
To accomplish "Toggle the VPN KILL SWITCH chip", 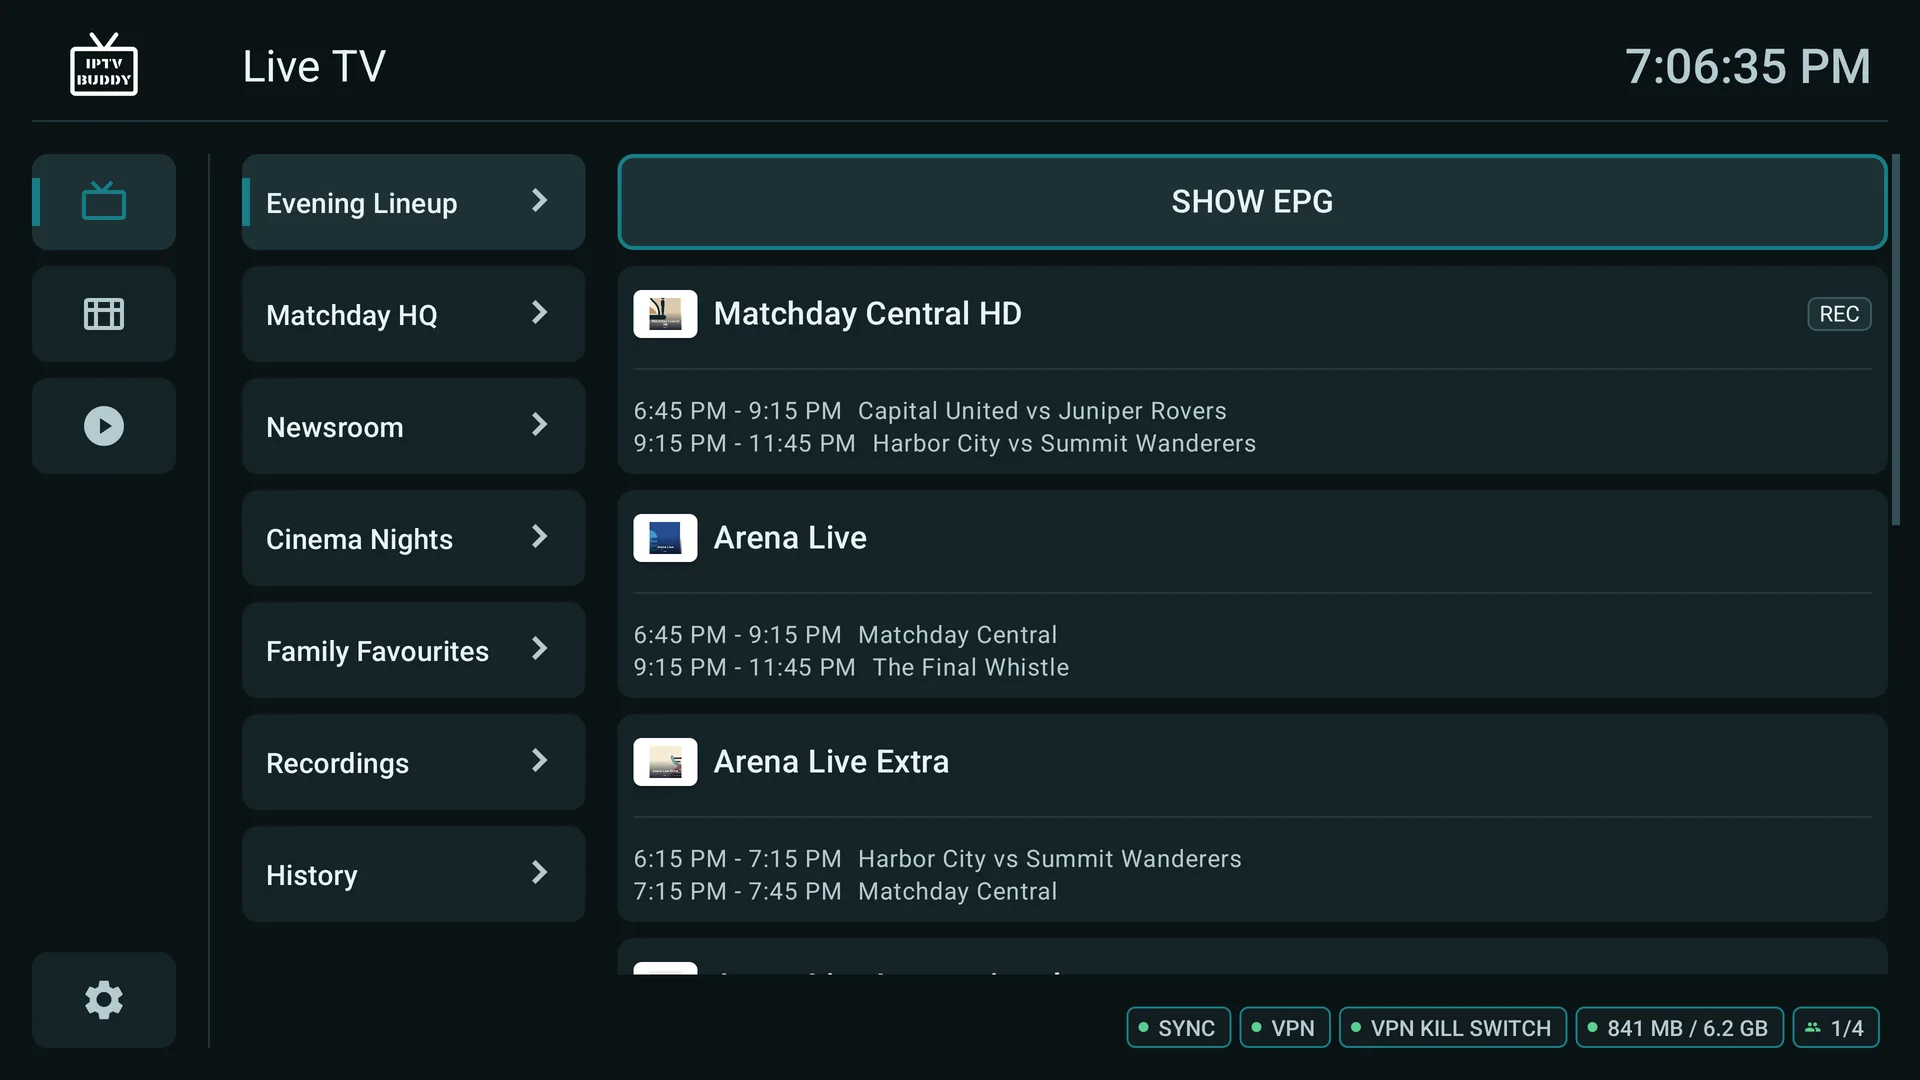I will click(1452, 1028).
